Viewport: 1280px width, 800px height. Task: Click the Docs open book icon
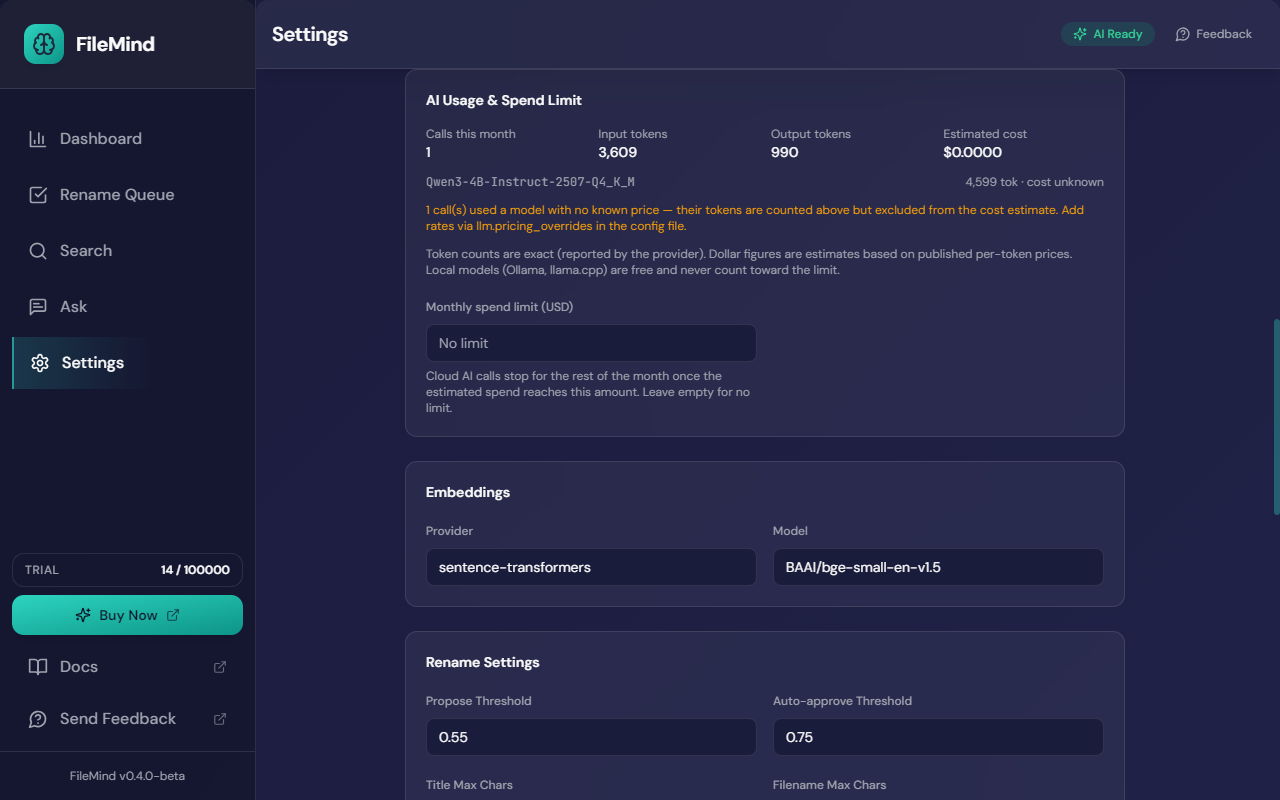tap(38, 667)
